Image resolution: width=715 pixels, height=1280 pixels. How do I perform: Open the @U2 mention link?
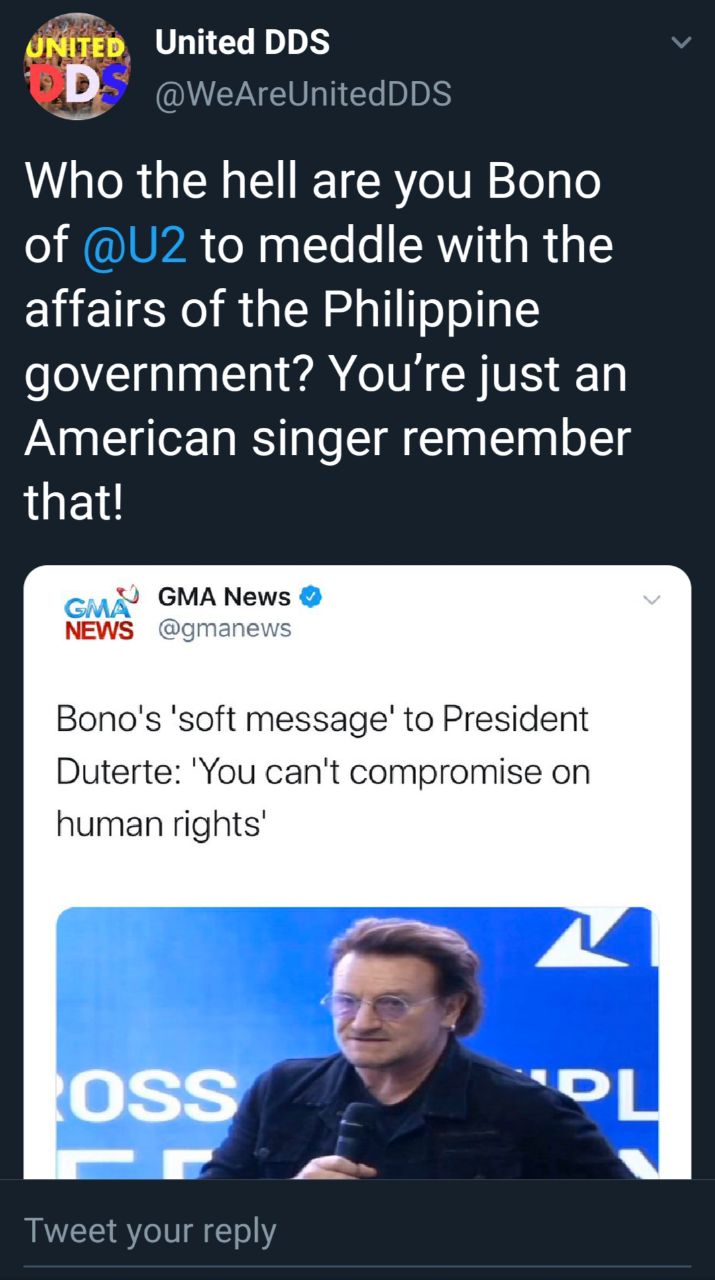[146, 244]
